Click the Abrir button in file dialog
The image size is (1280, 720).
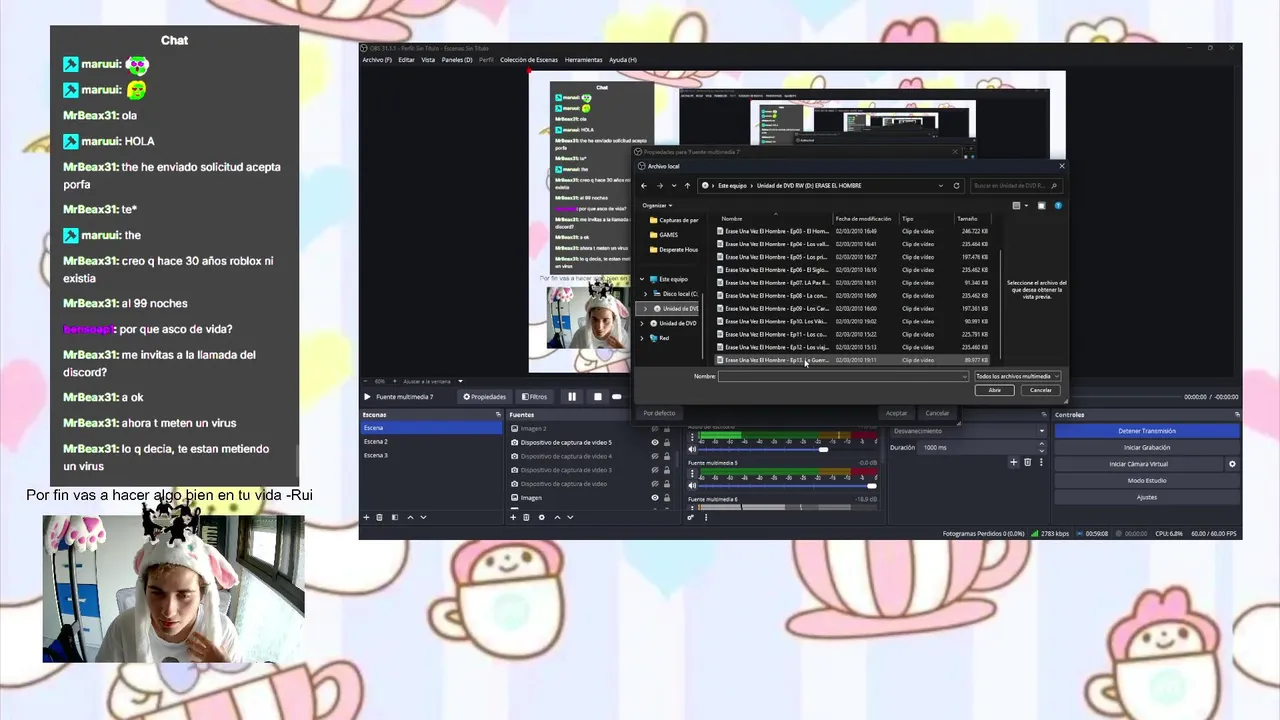click(994, 390)
